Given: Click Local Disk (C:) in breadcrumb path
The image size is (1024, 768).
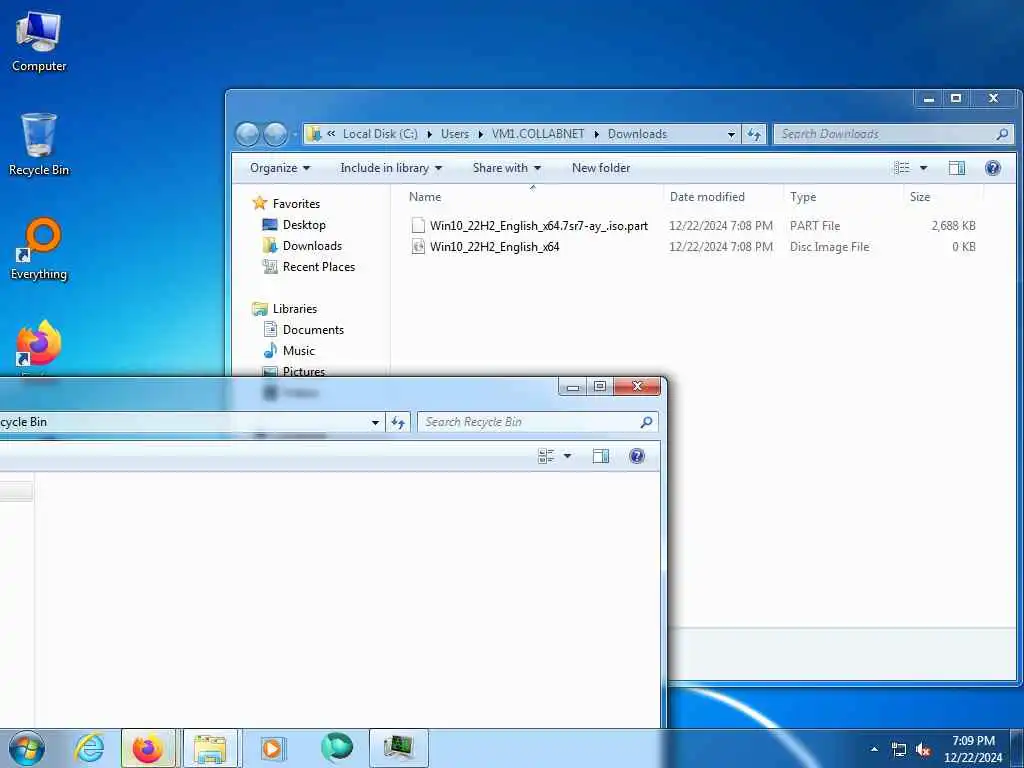Looking at the screenshot, I should click(x=380, y=134).
